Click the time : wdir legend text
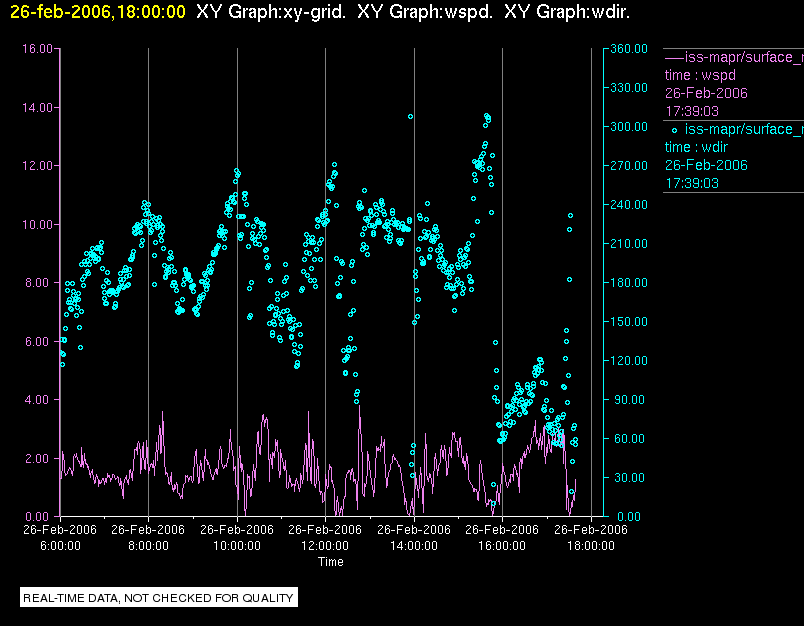 (696, 148)
